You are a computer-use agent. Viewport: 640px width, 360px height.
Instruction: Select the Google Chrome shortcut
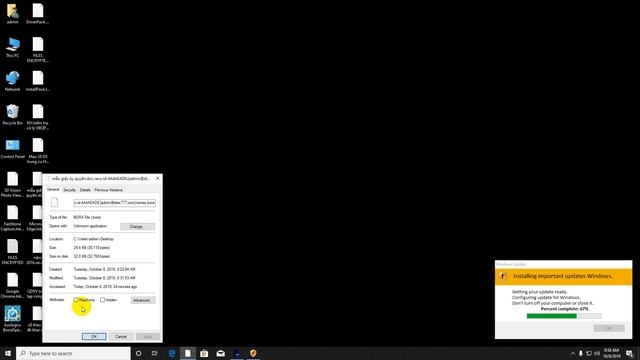(12, 286)
